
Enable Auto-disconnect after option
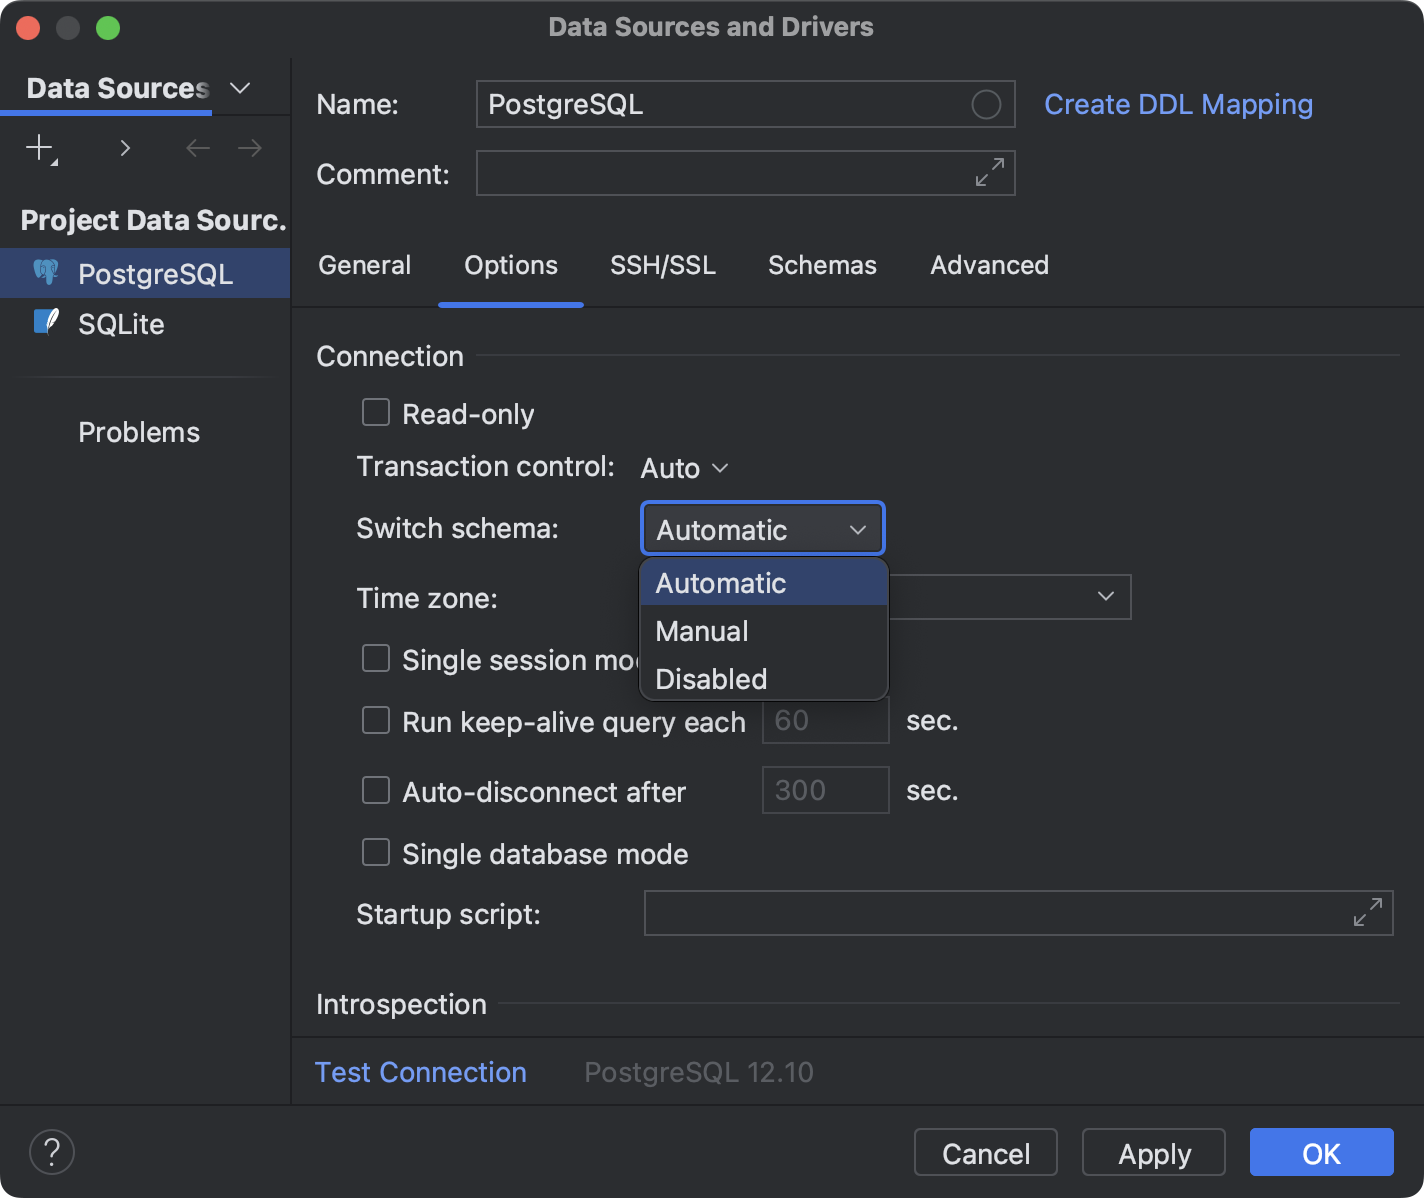[x=375, y=790]
